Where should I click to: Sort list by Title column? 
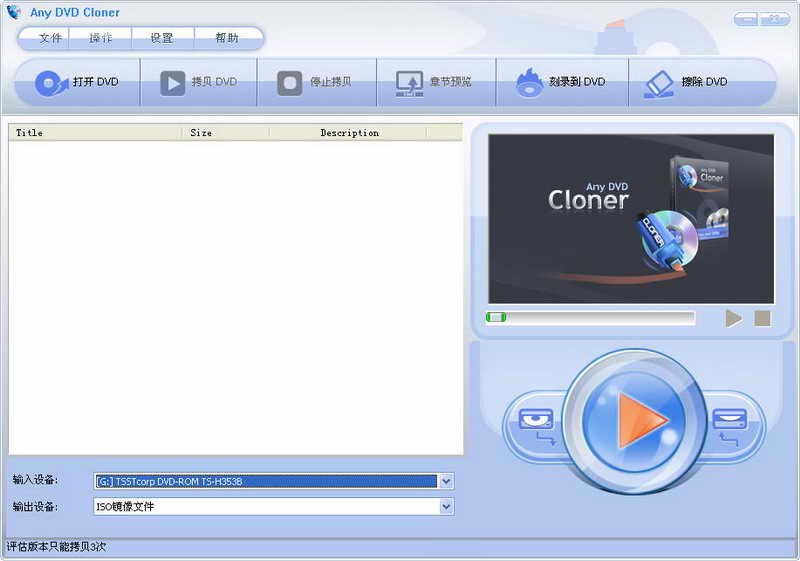[x=95, y=133]
